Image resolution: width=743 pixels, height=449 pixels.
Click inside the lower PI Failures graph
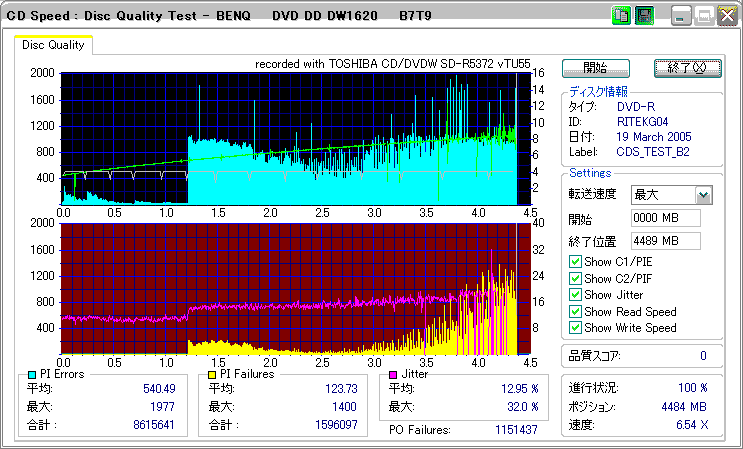[295, 288]
